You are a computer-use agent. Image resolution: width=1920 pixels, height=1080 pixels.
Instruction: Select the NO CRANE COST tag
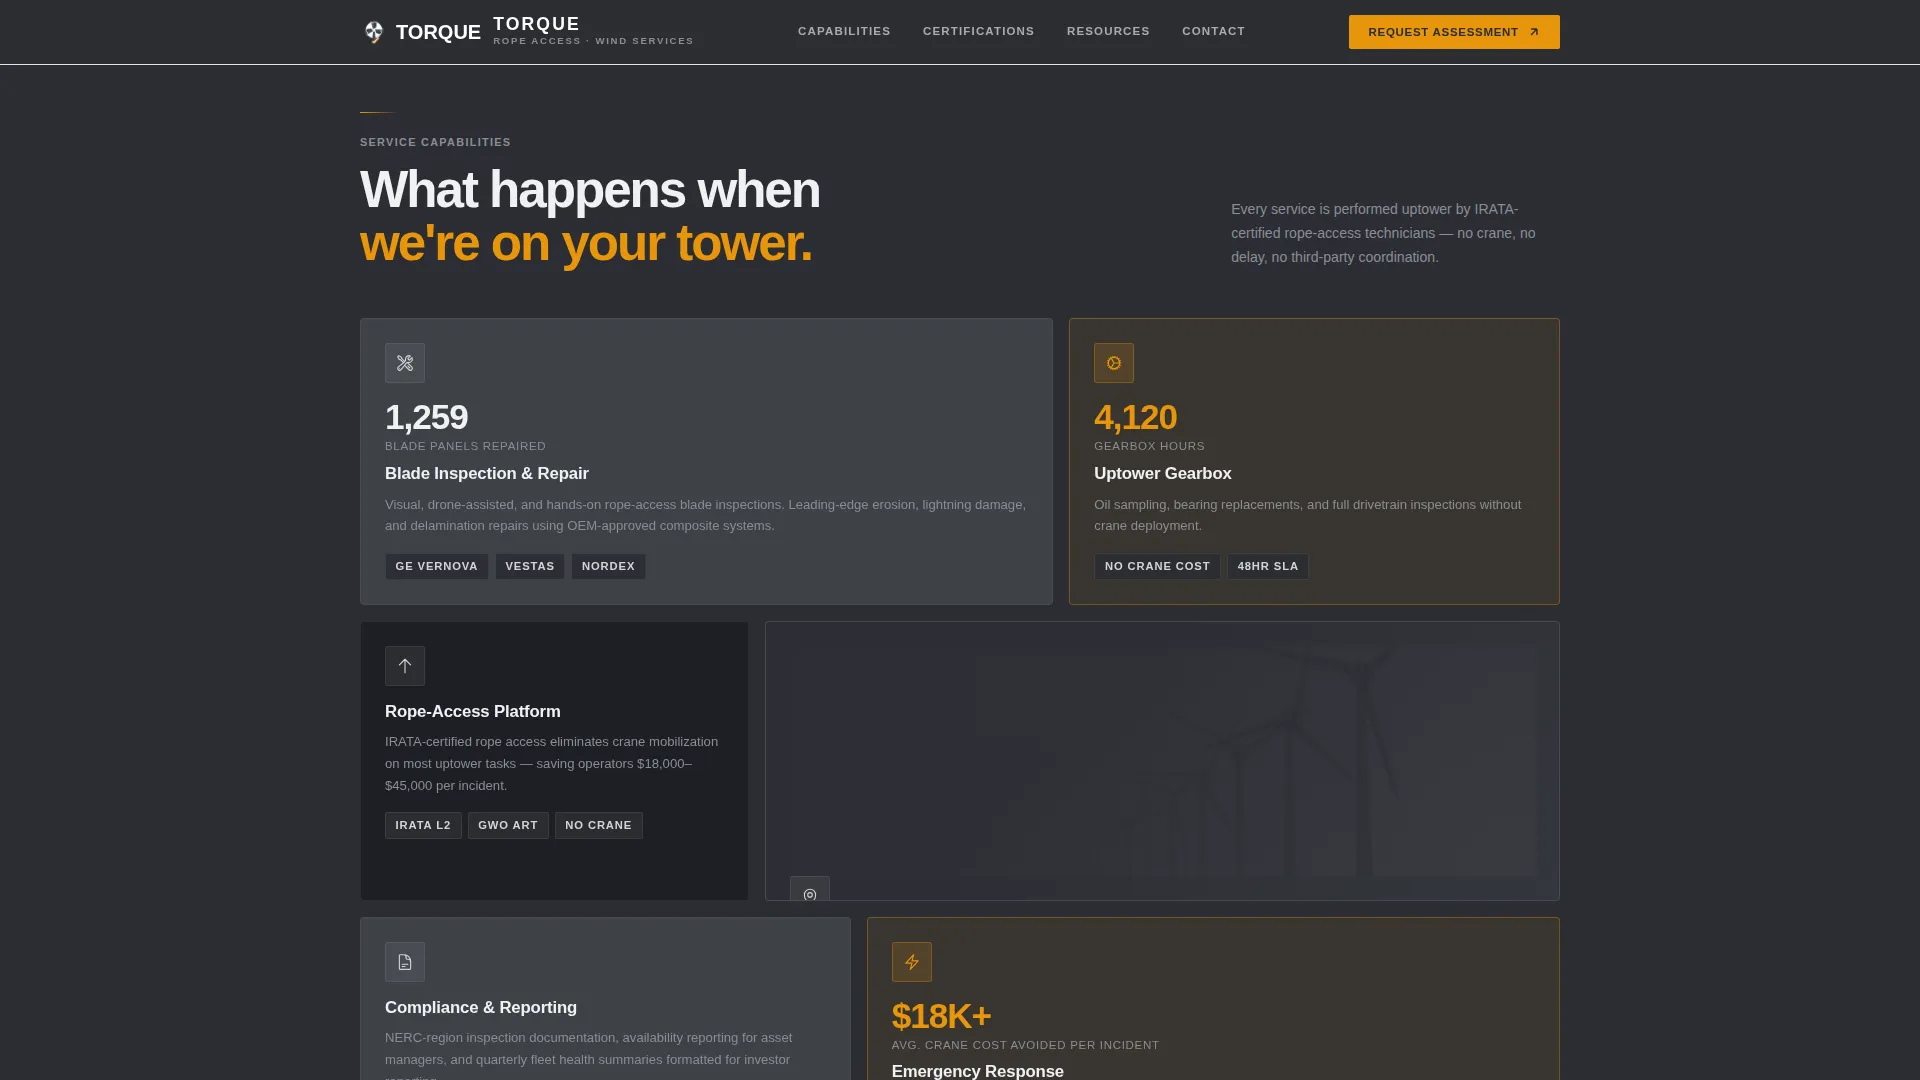coord(1157,567)
